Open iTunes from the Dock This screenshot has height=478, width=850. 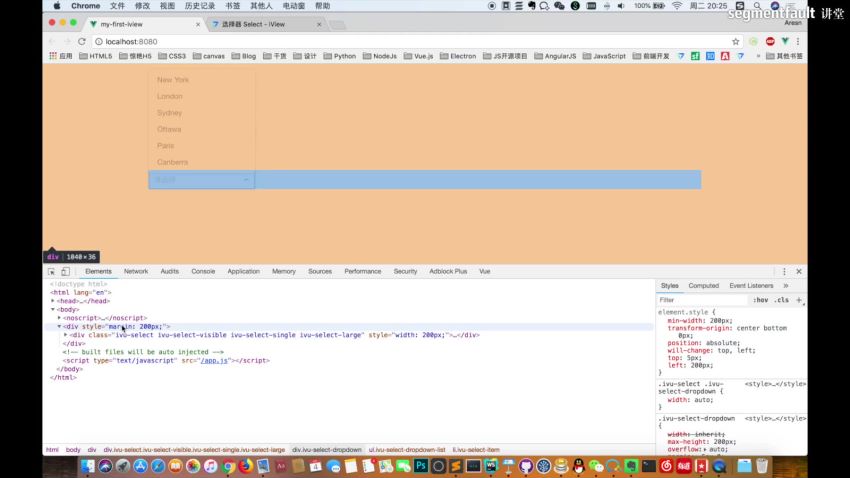click(x=210, y=466)
